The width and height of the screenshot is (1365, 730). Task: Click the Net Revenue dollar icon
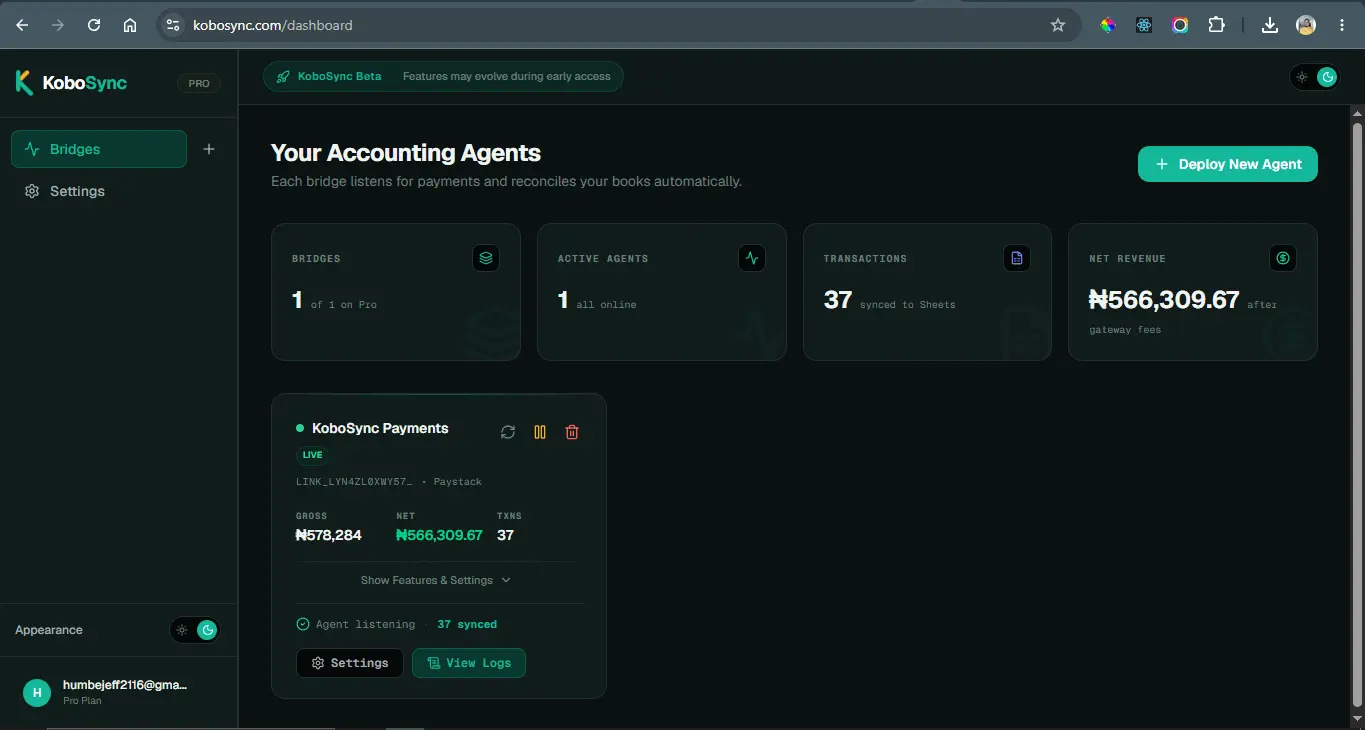(x=1283, y=258)
